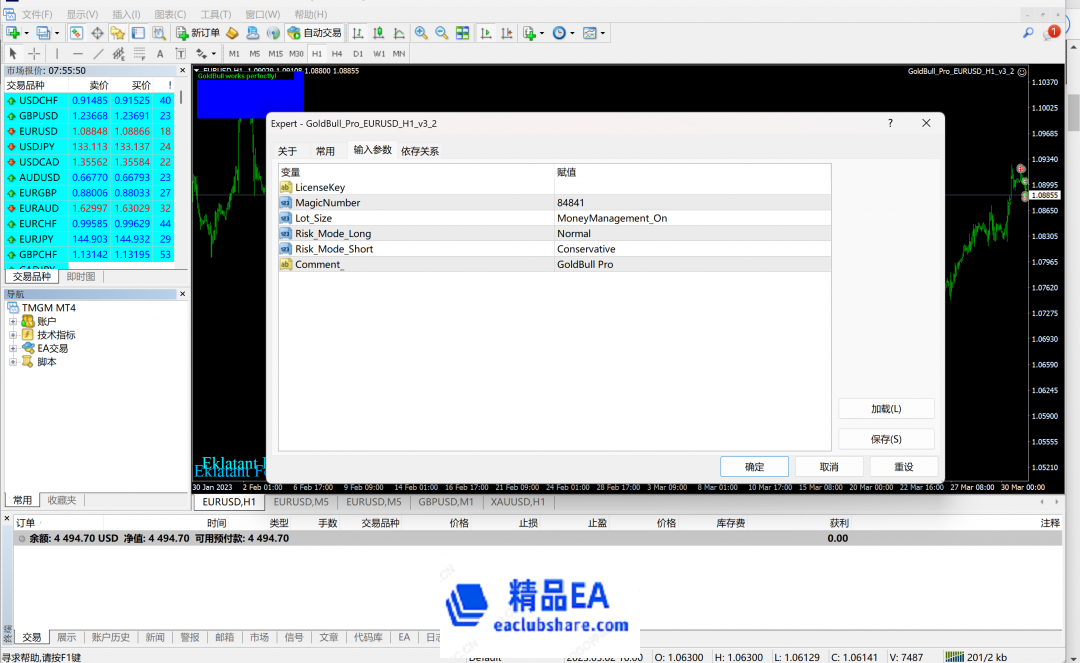Click the ? help button in Expert dialog
The width and height of the screenshot is (1080, 663).
[890, 123]
